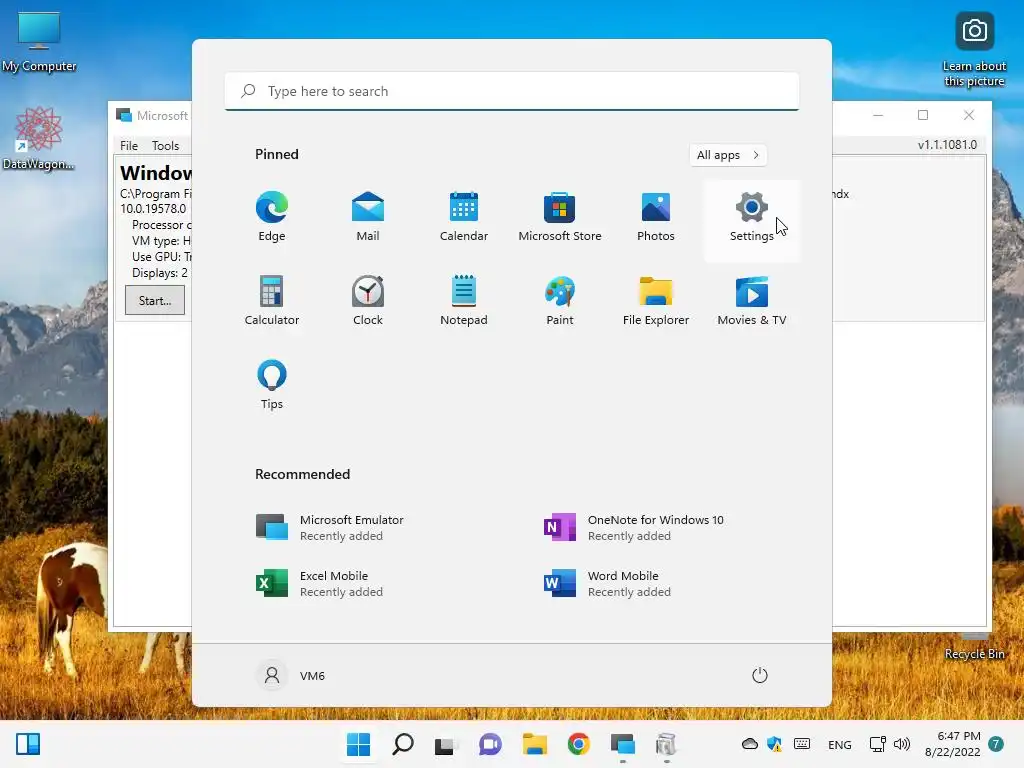The width and height of the screenshot is (1024, 768).
Task: Focus the Type here to search box
Action: click(x=511, y=91)
